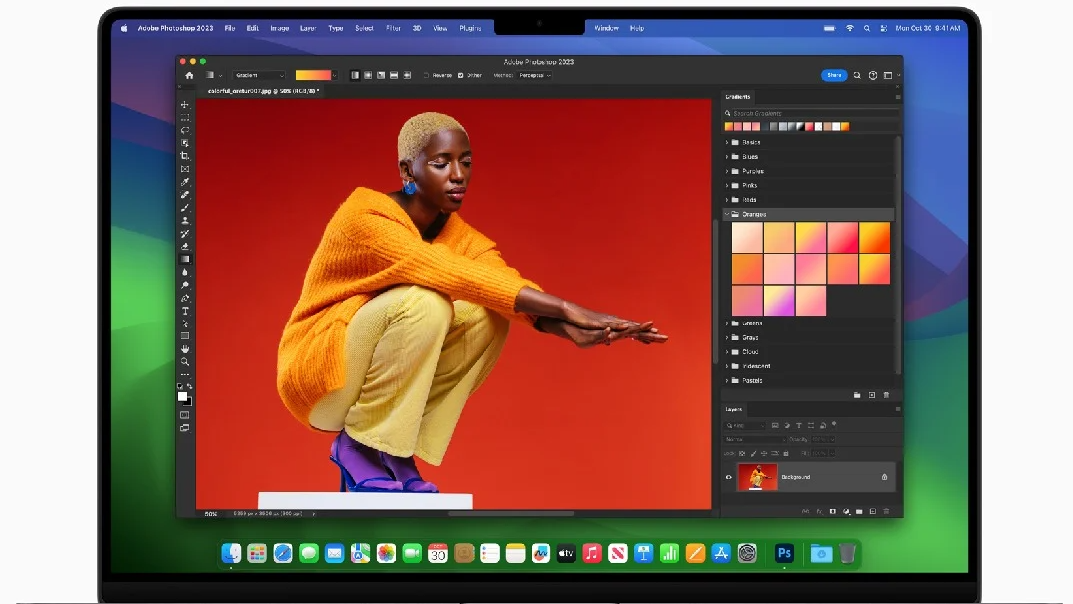Select the Rectangle shape tool
This screenshot has width=1073, height=604.
pos(185,336)
